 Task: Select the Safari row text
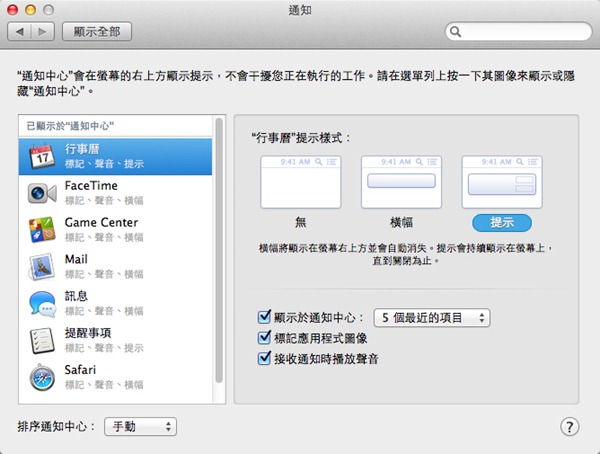pos(80,370)
